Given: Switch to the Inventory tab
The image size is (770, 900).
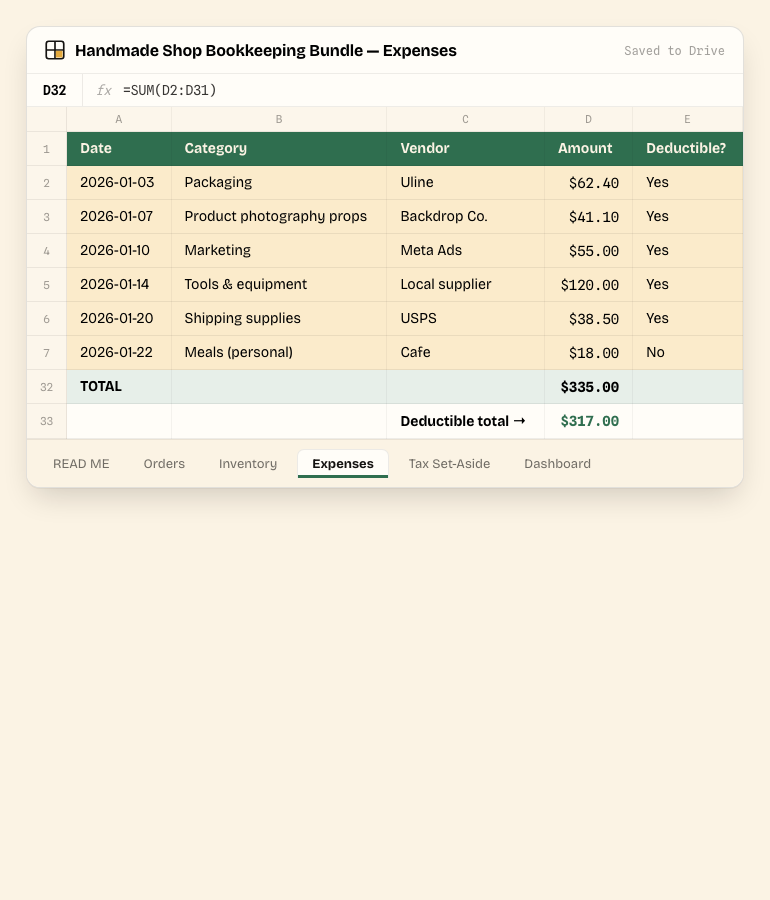Looking at the screenshot, I should (248, 464).
